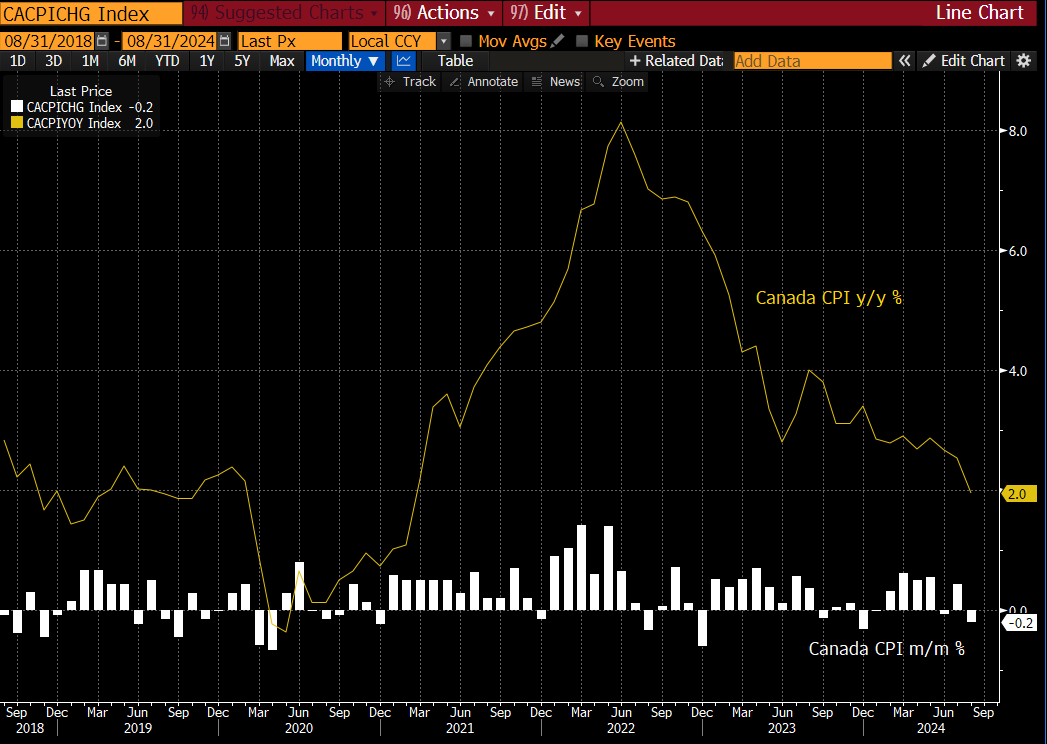Screen dimensions: 1047x744
Task: Open the 94) Suggested Charts dropdown
Action: pyautogui.click(x=284, y=13)
